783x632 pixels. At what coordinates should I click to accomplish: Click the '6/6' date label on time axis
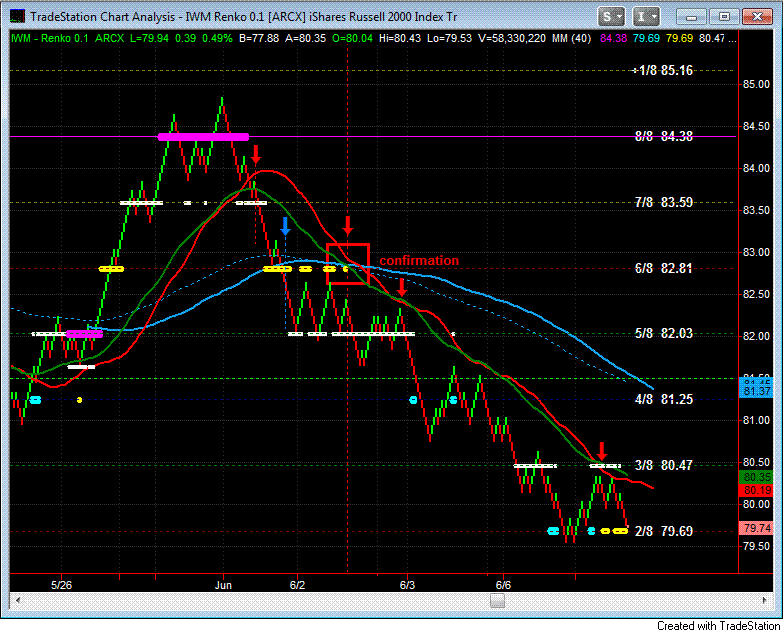503,585
